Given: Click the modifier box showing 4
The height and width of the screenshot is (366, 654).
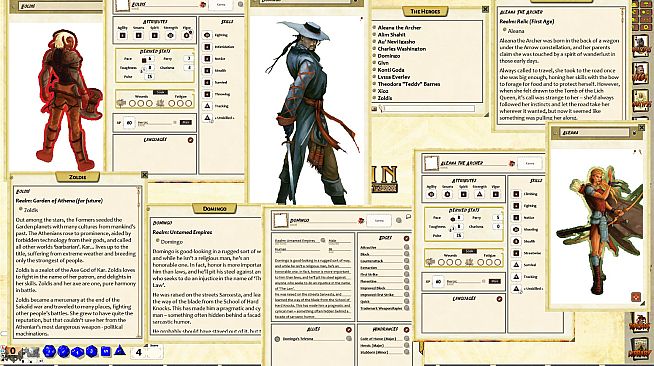Looking at the screenshot, I should (138, 352).
